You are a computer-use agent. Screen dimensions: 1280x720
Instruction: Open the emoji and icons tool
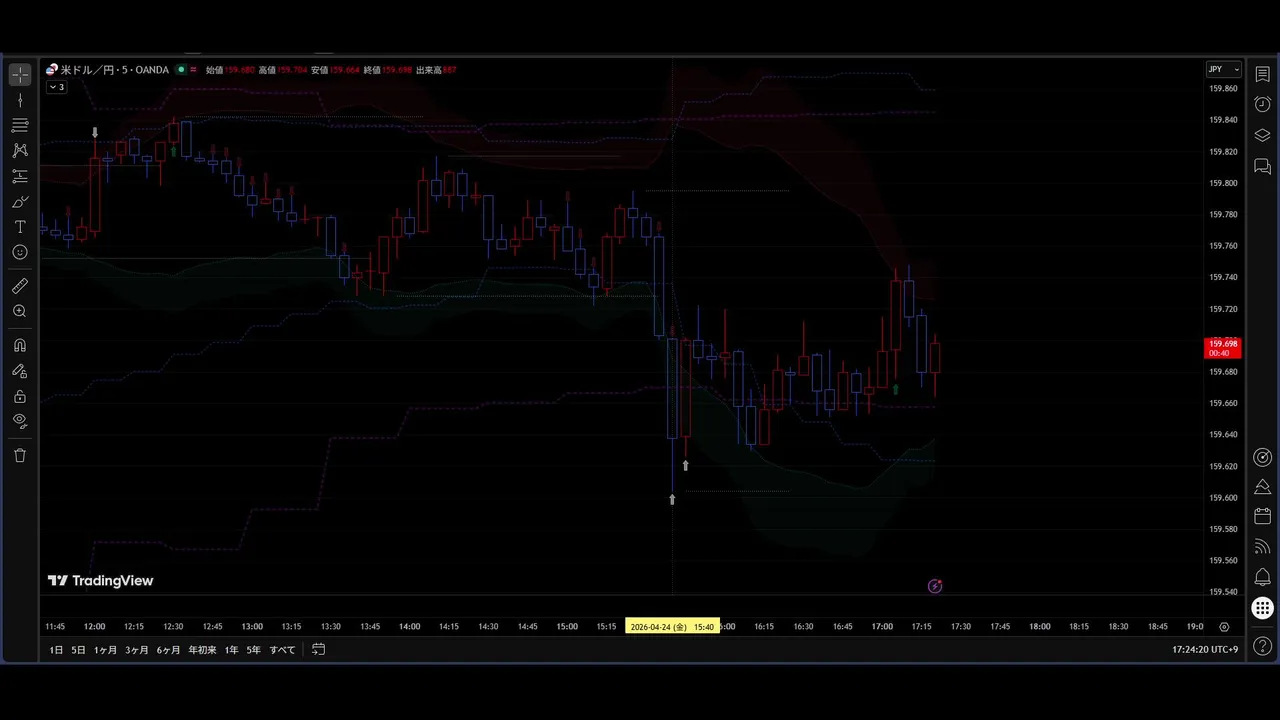[20, 253]
